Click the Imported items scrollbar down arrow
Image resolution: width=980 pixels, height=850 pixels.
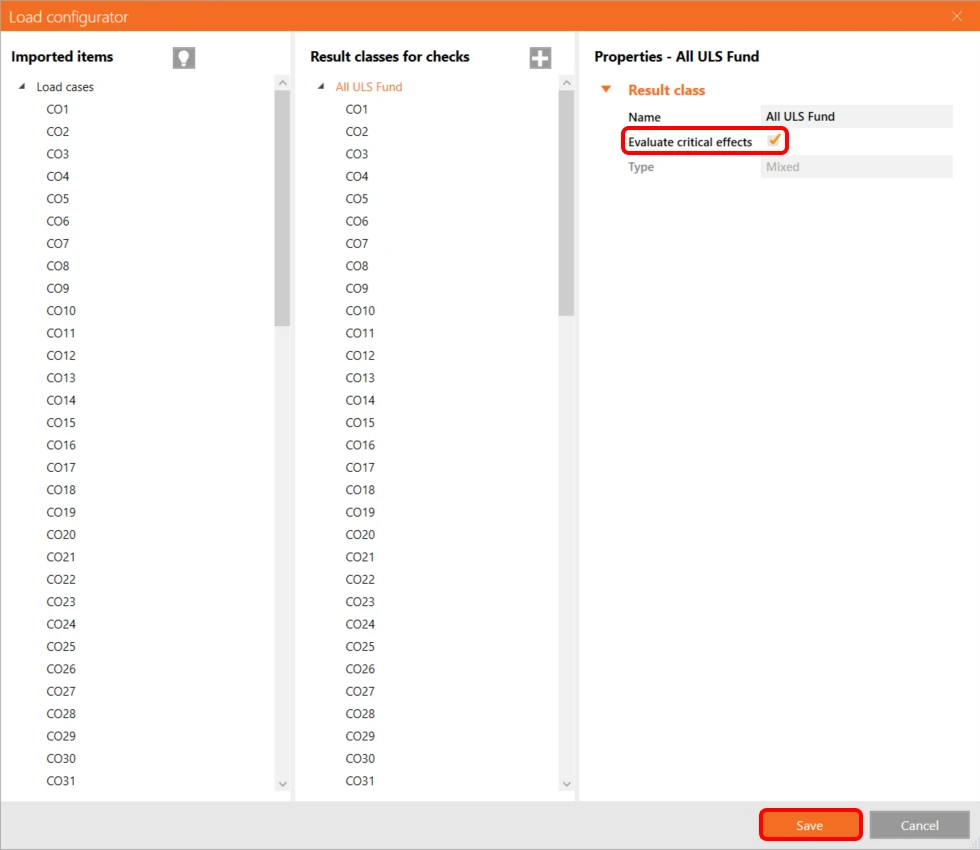pyautogui.click(x=282, y=784)
